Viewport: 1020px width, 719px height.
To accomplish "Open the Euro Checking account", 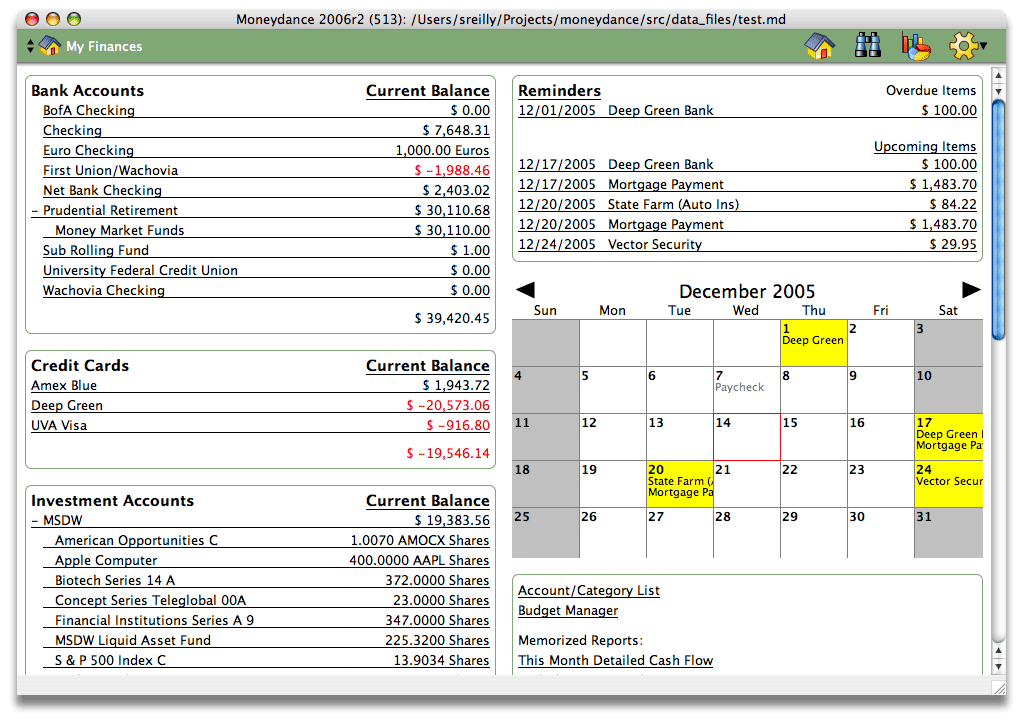I will [88, 150].
